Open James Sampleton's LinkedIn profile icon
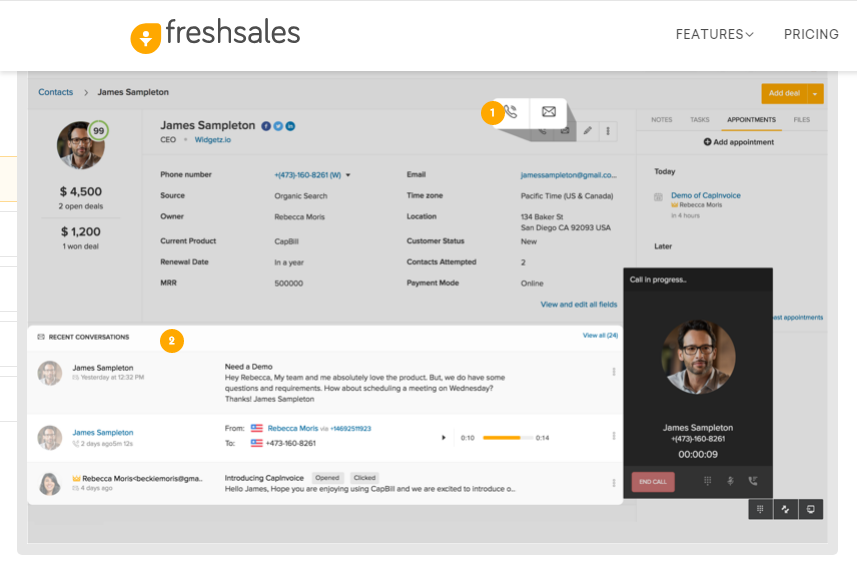The image size is (857, 565). click(x=290, y=126)
